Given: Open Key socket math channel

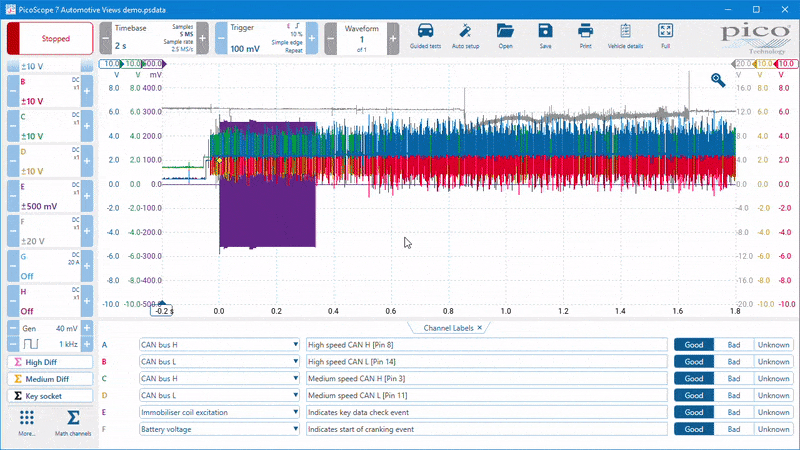Looking at the screenshot, I should 50,396.
